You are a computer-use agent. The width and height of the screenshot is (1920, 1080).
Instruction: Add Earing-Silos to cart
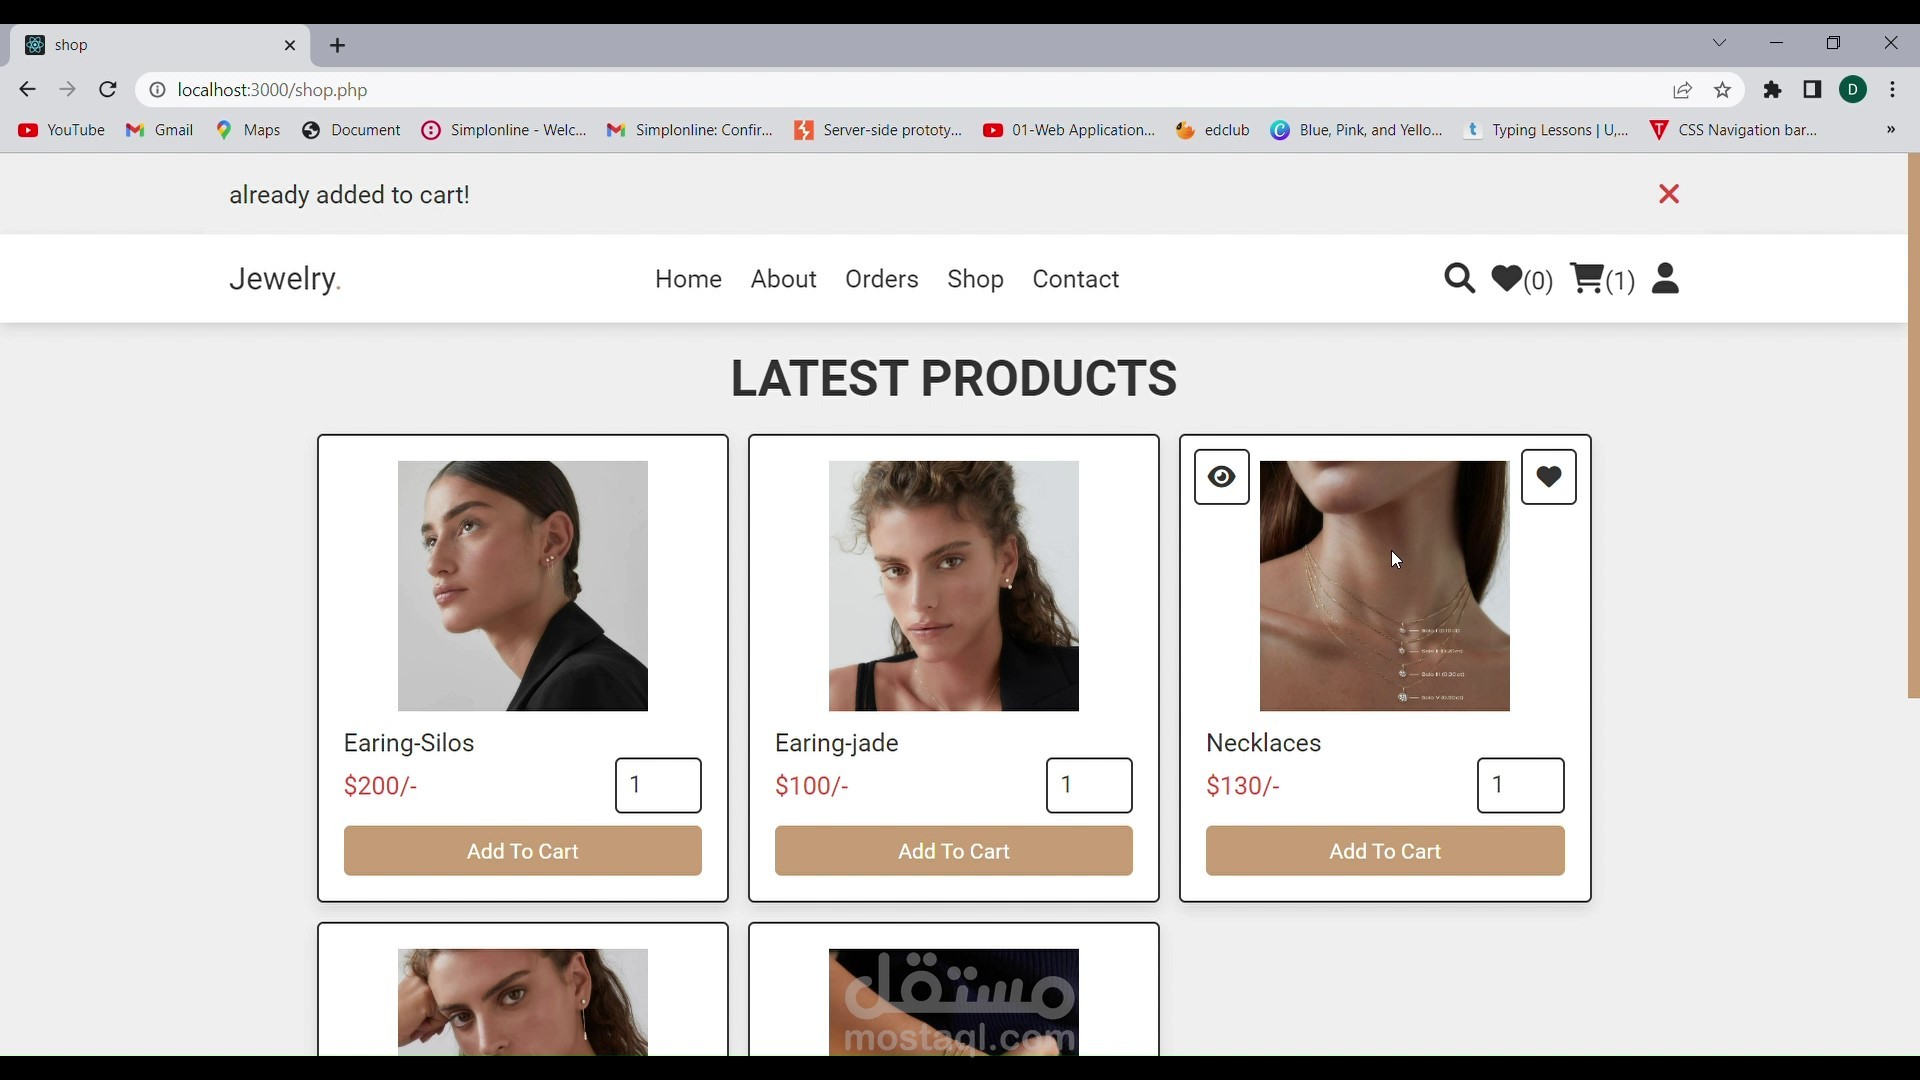[523, 851]
